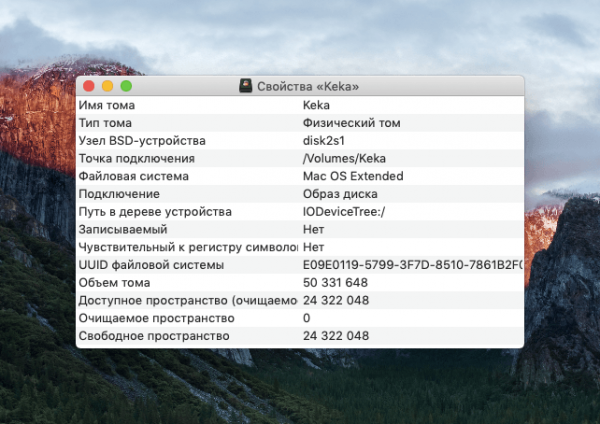Viewport: 600px width, 424px height.
Task: Click Нет in the Записываемый row
Action: point(313,229)
